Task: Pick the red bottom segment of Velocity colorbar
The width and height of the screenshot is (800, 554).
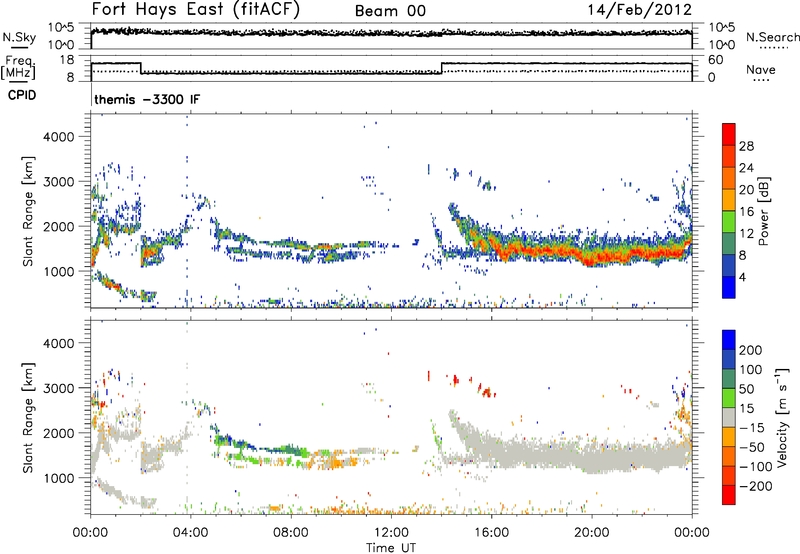Action: (x=729, y=495)
